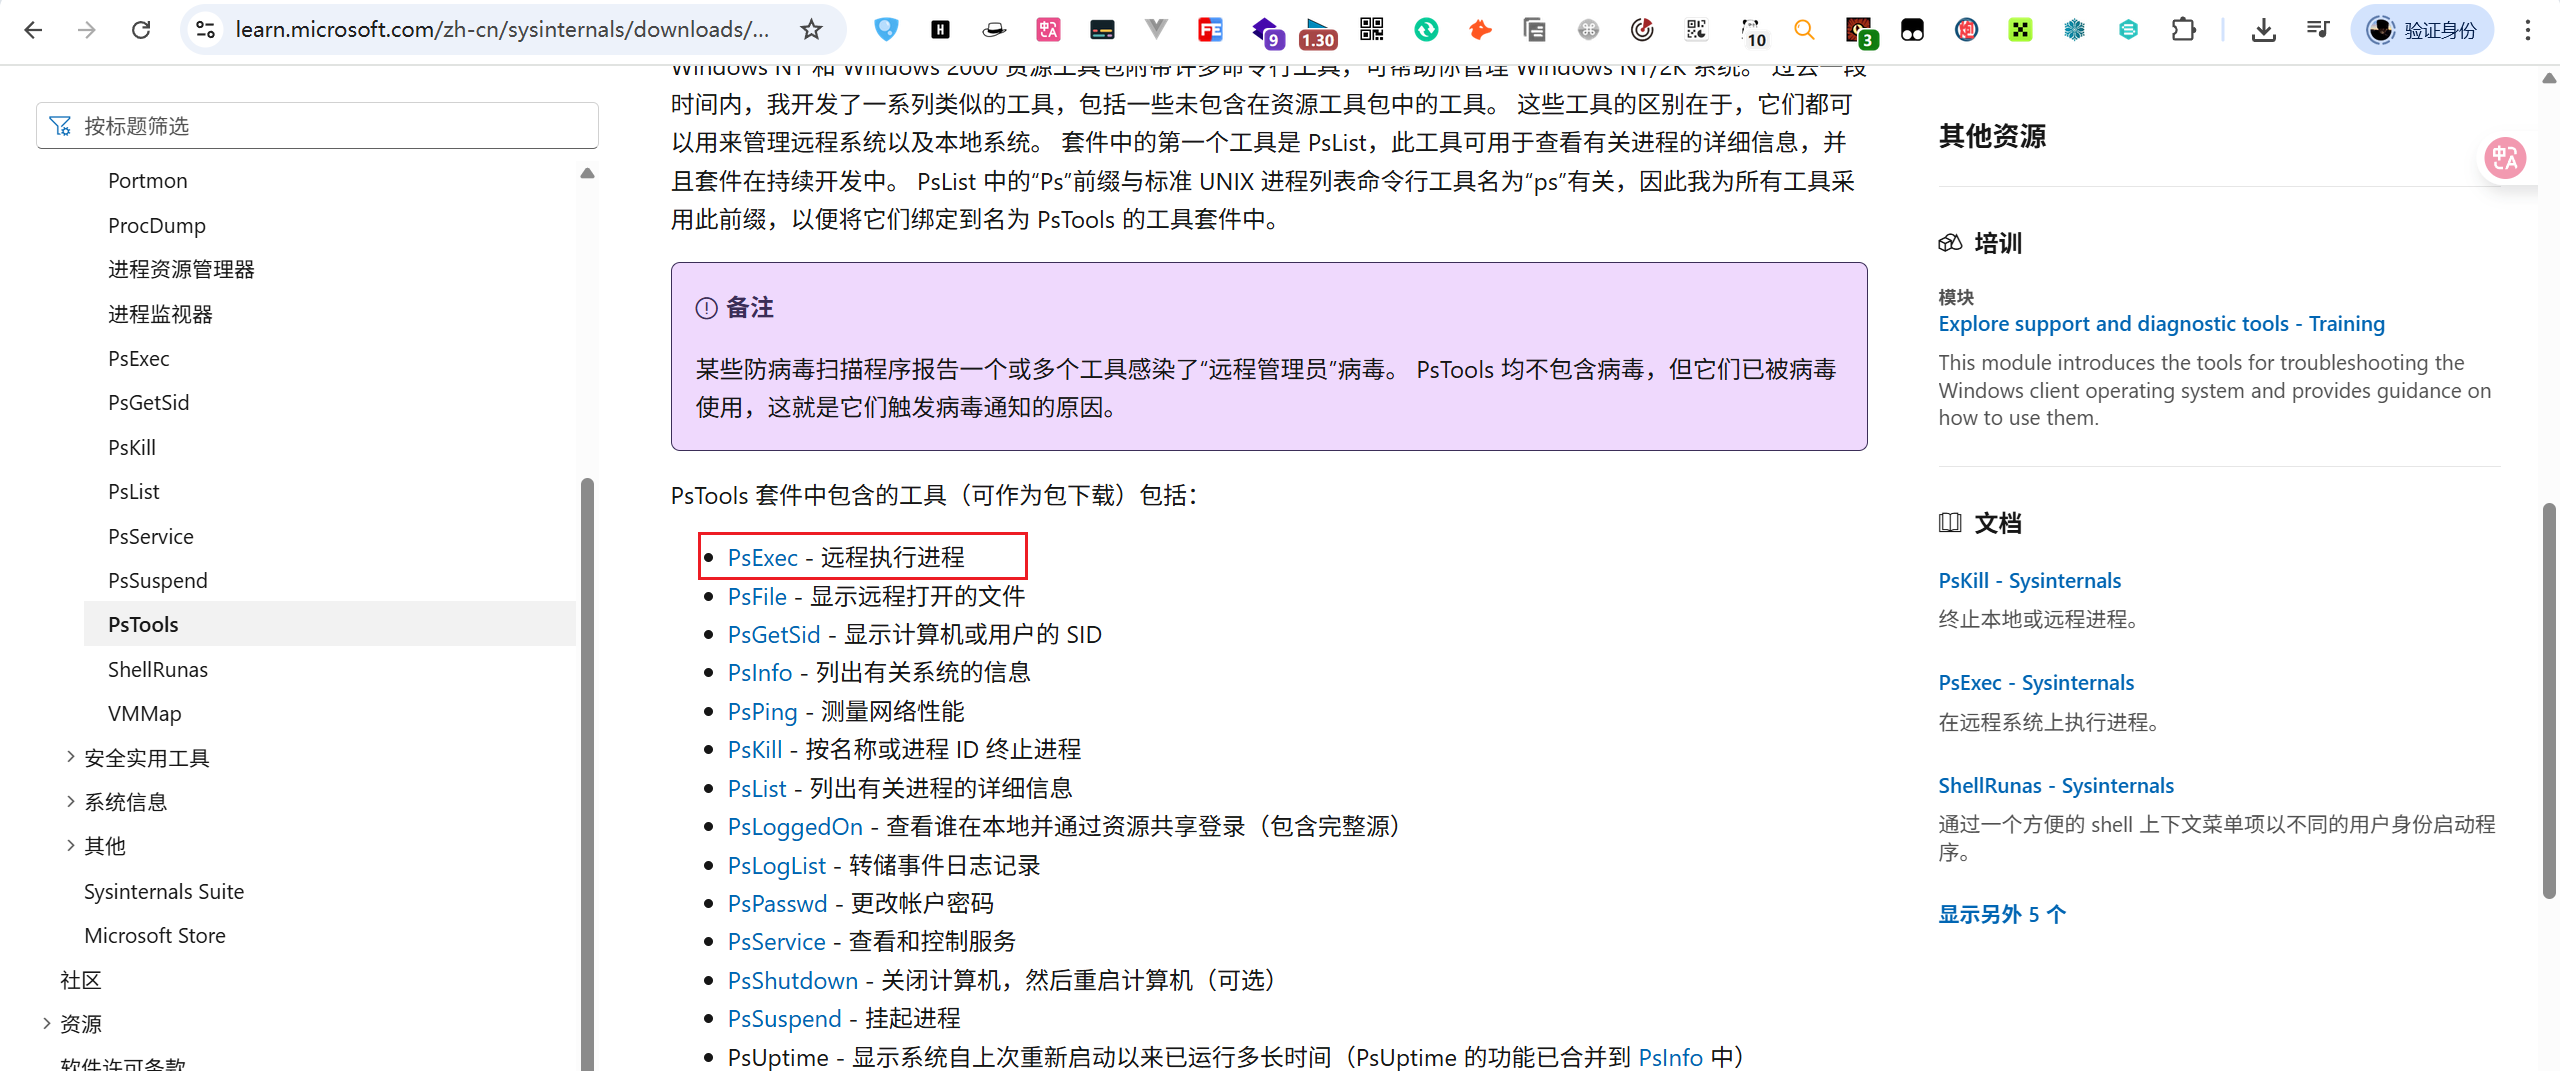This screenshot has height=1071, width=2560.
Task: Reload the page using the refresh icon
Action: (141, 30)
